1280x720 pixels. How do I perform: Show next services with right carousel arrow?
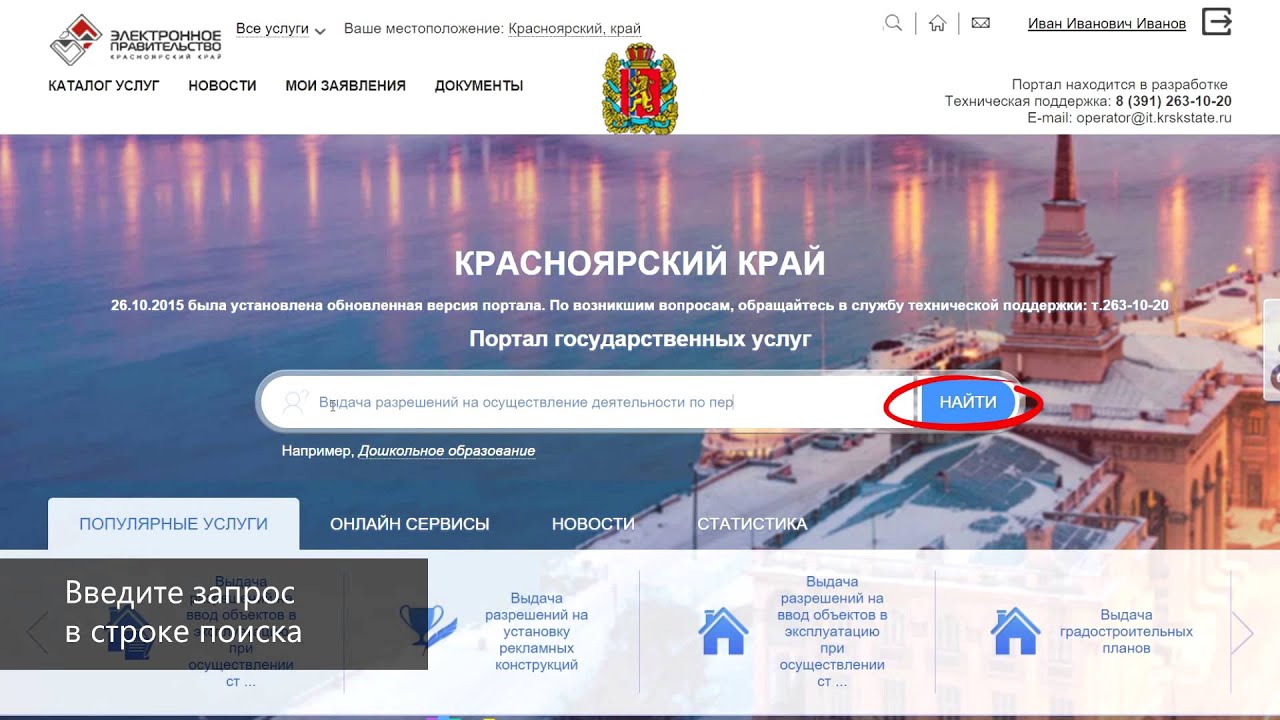point(1242,632)
